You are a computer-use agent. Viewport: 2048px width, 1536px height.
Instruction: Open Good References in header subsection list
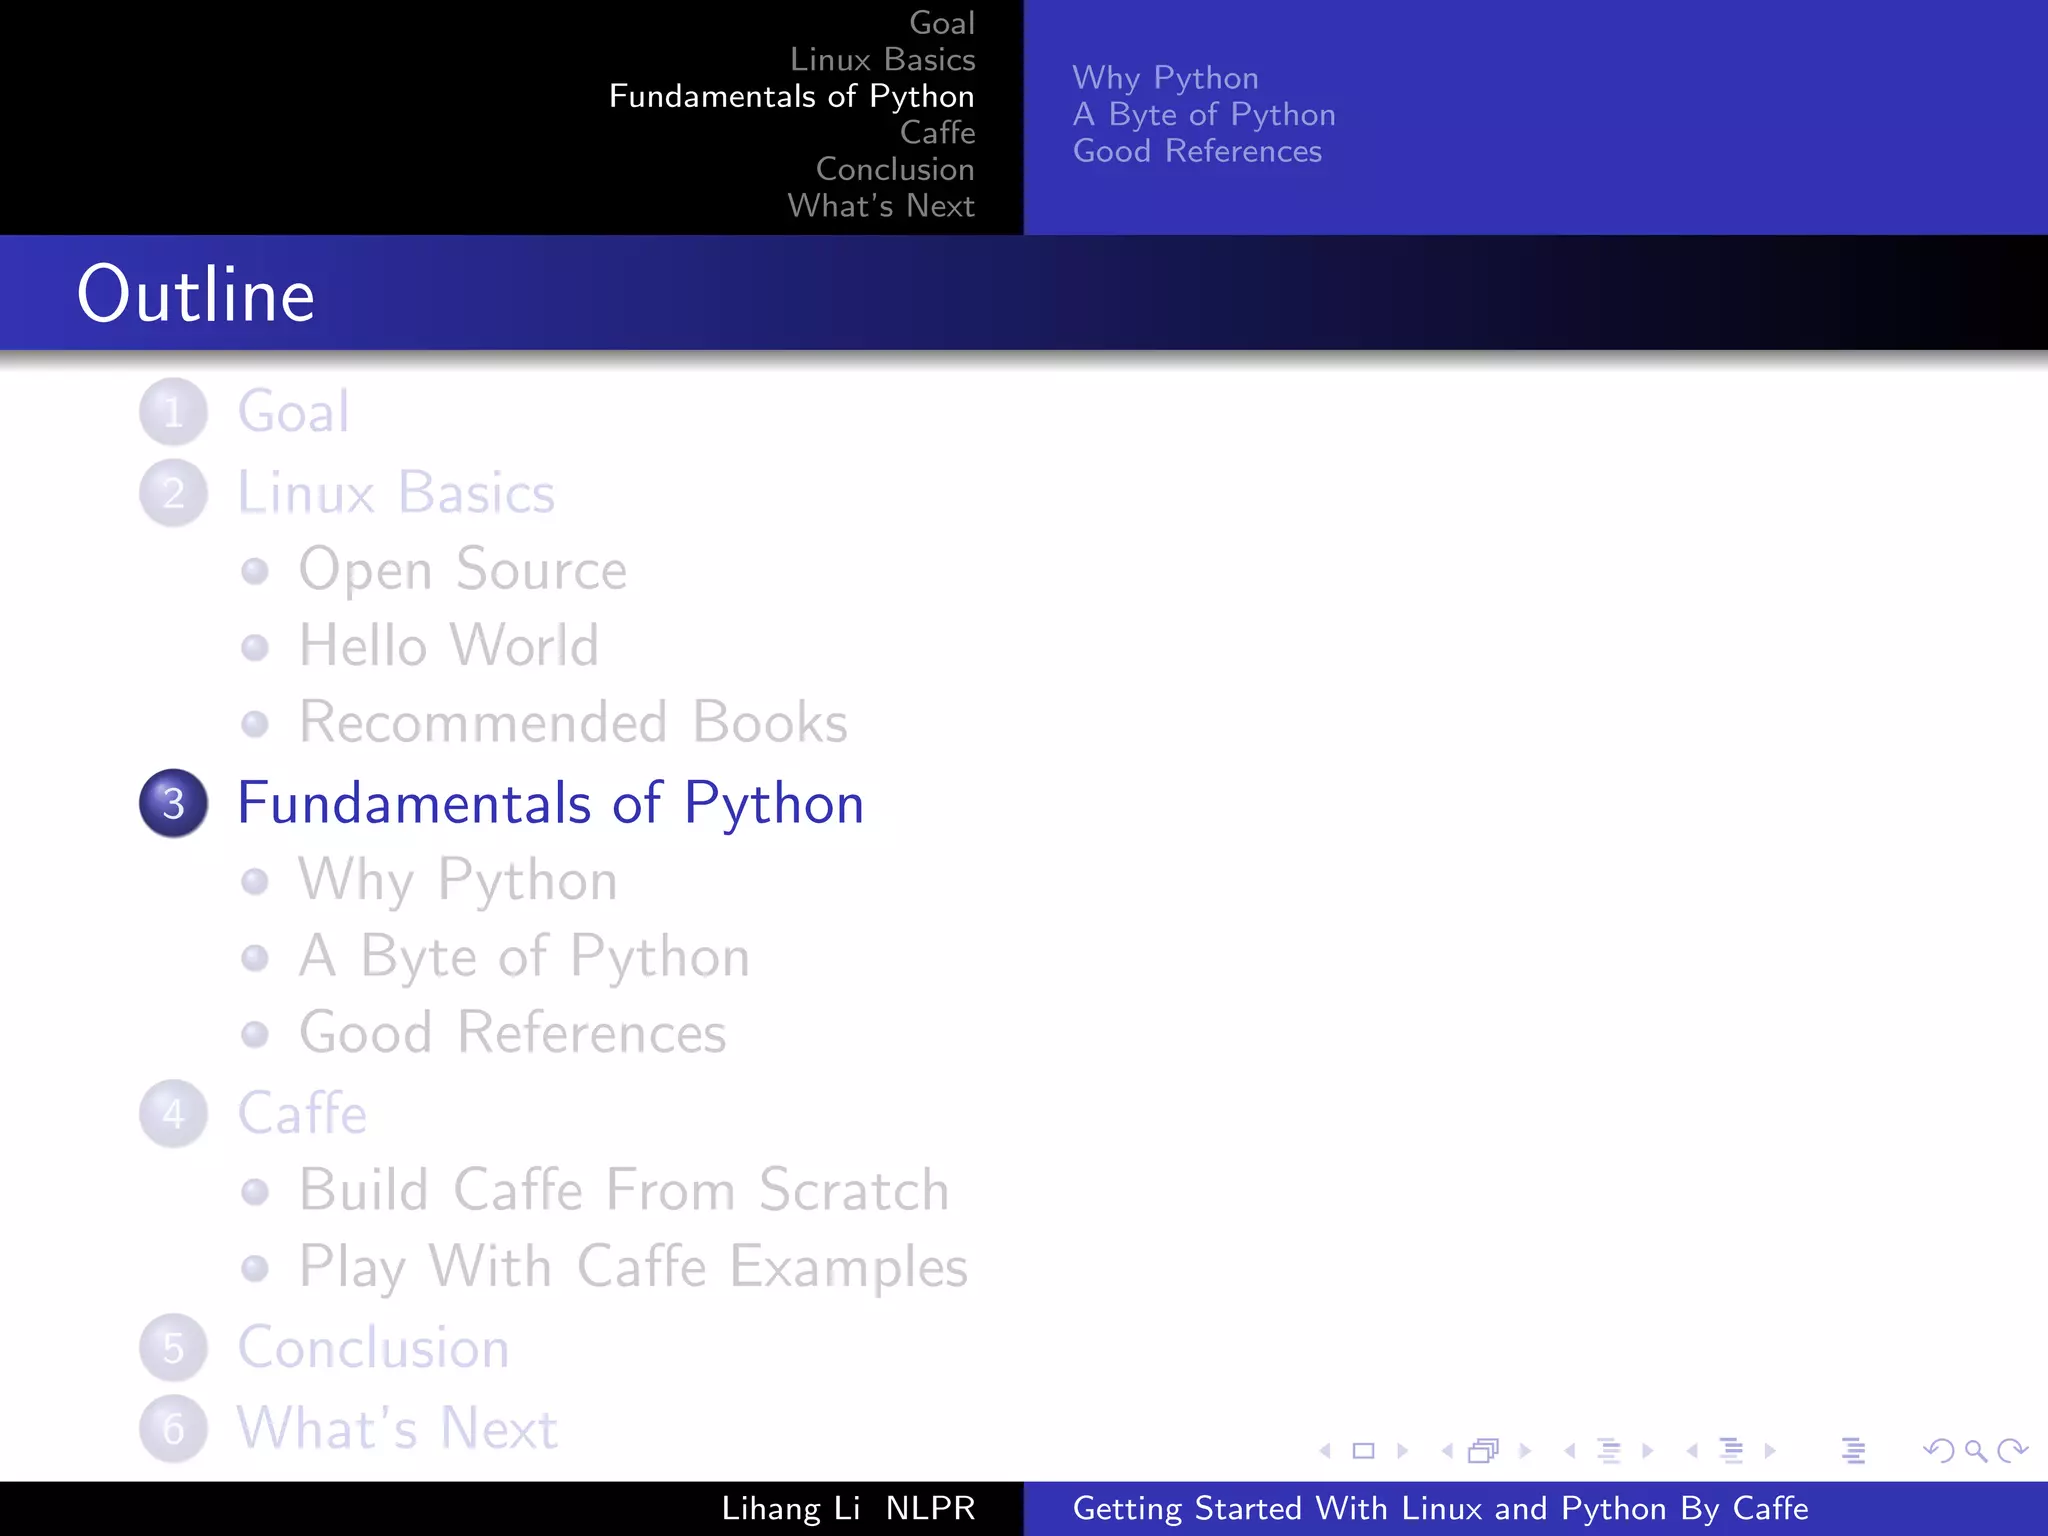point(1197,151)
